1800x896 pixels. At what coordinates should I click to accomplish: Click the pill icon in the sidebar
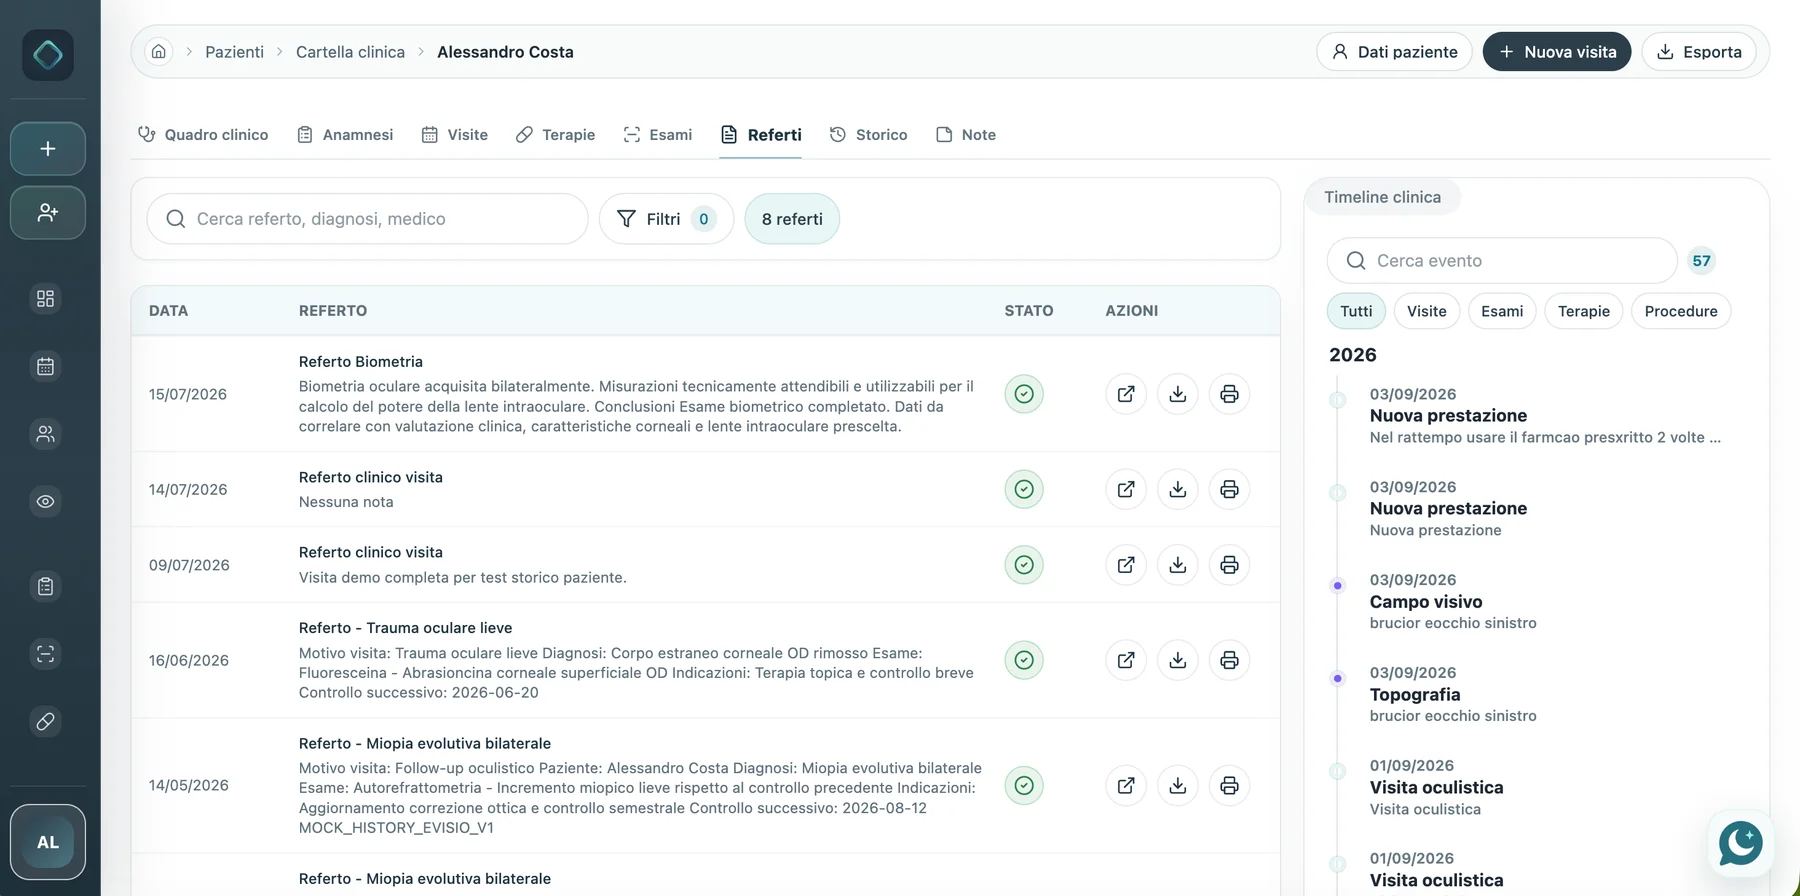[x=46, y=721]
